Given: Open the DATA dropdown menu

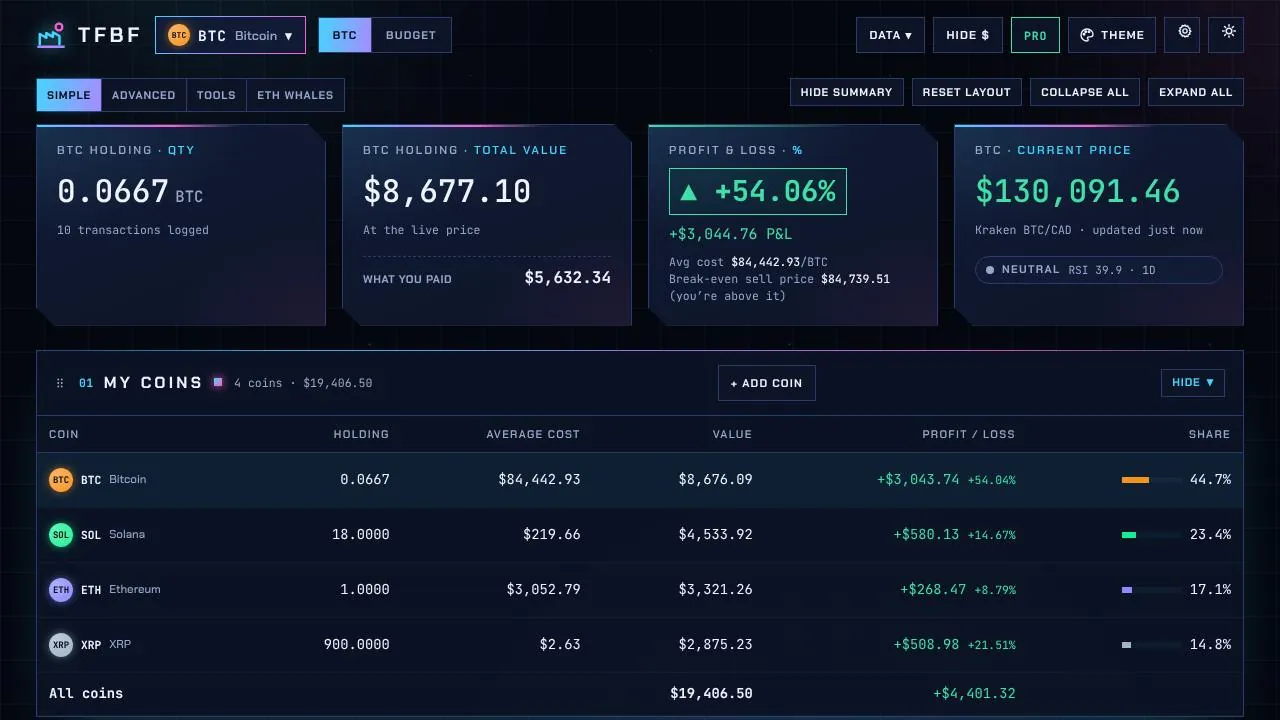Looking at the screenshot, I should 890,35.
